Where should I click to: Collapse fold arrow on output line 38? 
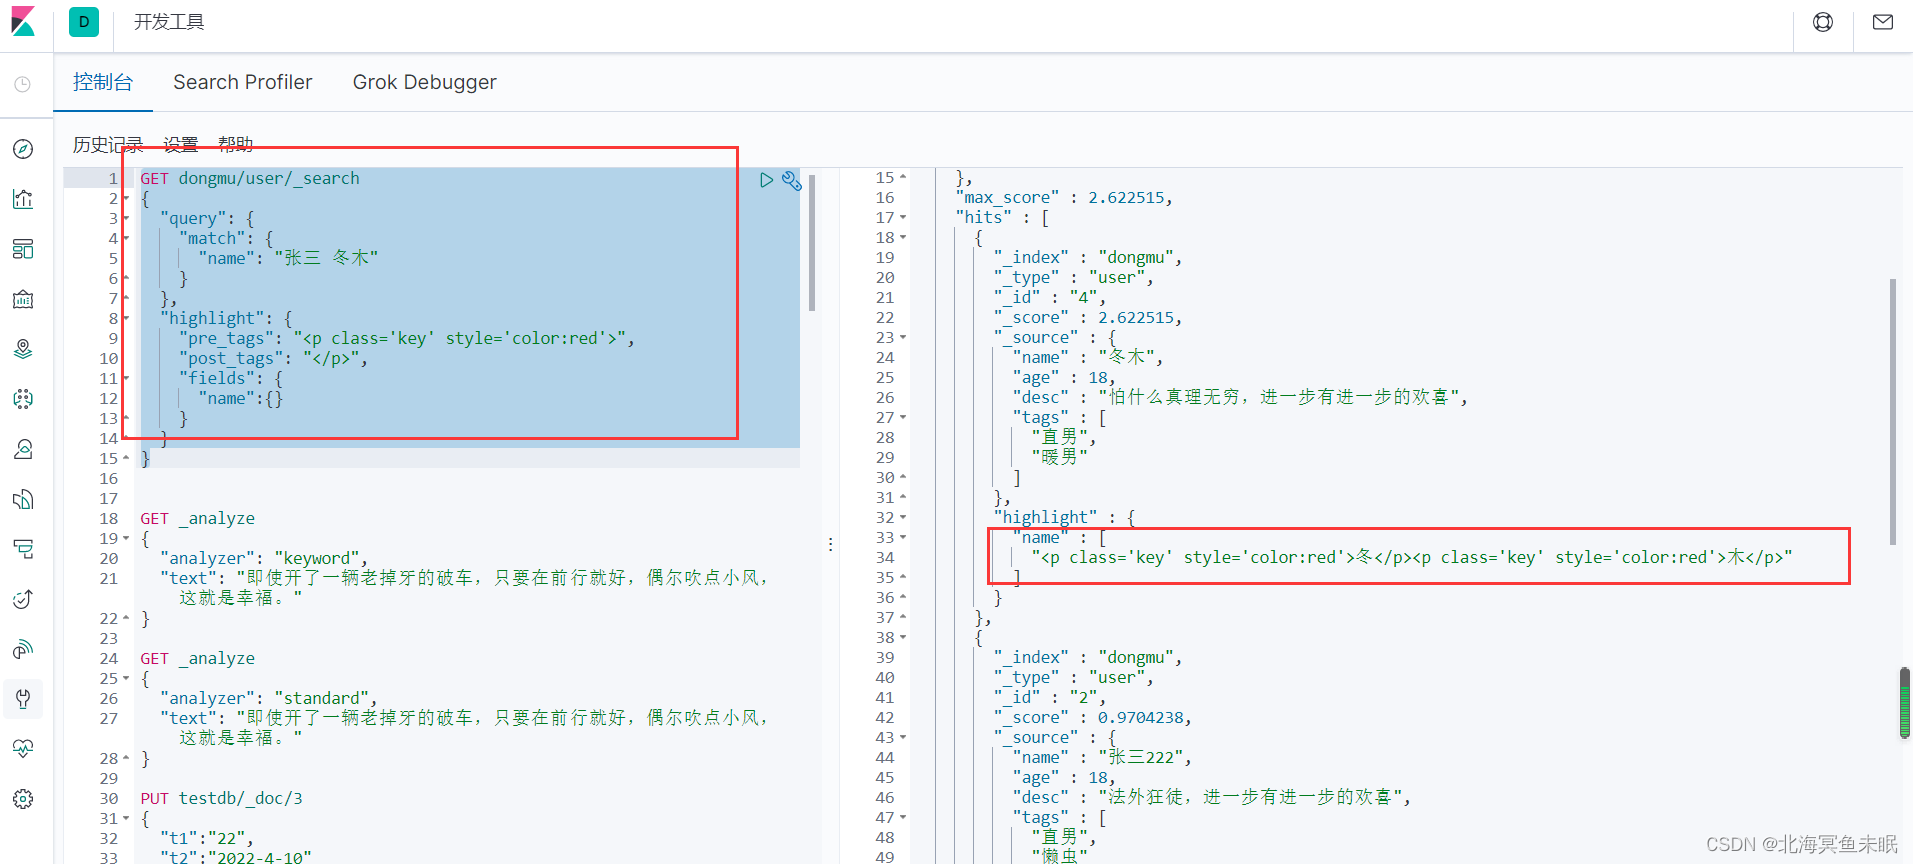point(903,638)
